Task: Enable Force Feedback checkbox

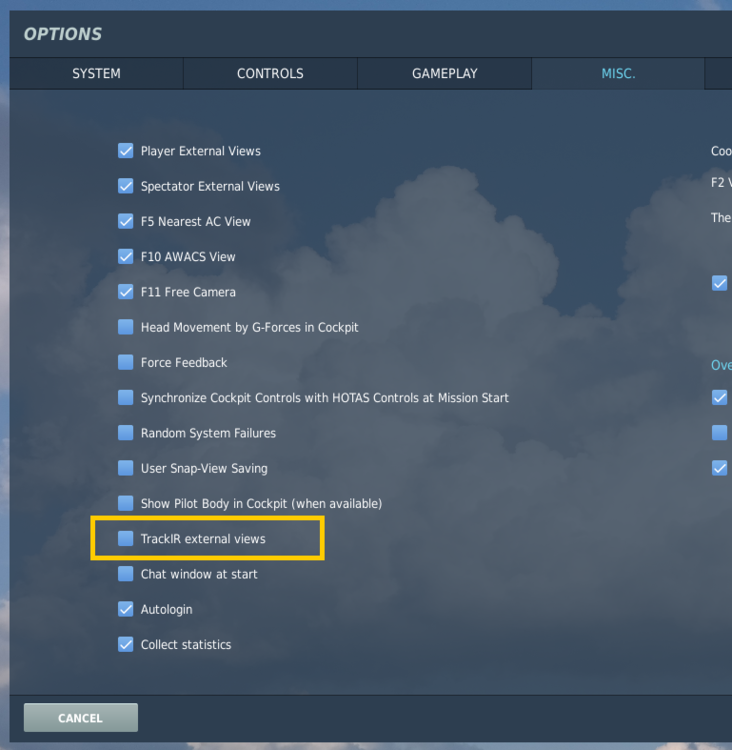Action: 126,362
